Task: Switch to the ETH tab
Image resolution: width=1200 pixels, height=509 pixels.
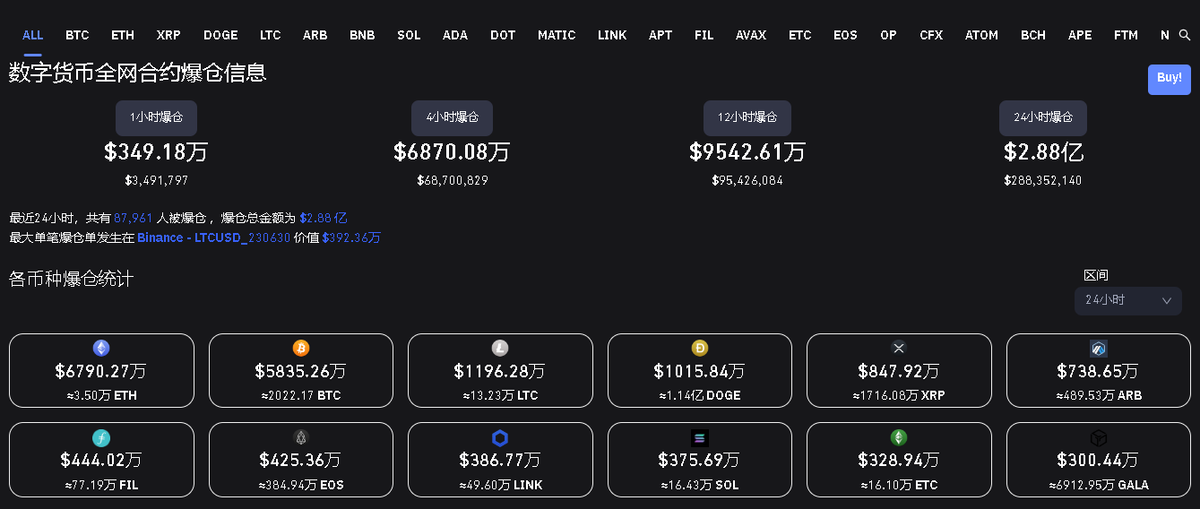Action: pyautogui.click(x=123, y=35)
